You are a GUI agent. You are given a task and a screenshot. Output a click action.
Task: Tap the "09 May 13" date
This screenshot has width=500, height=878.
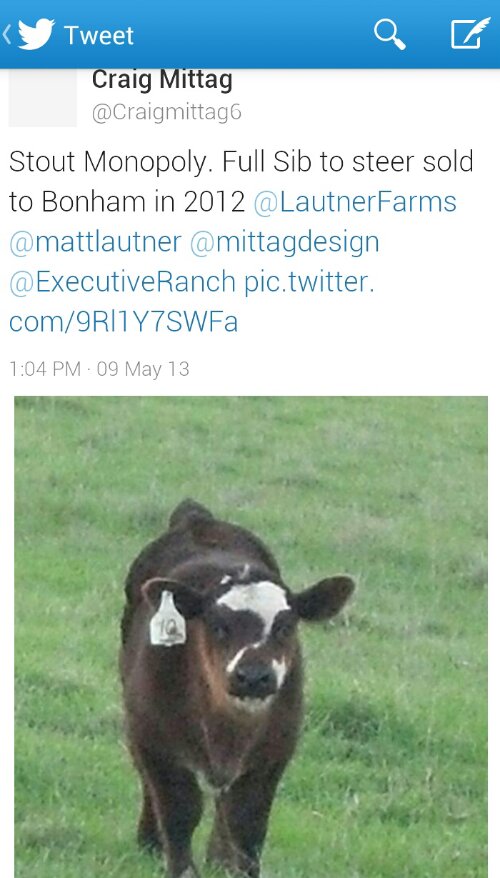(143, 369)
